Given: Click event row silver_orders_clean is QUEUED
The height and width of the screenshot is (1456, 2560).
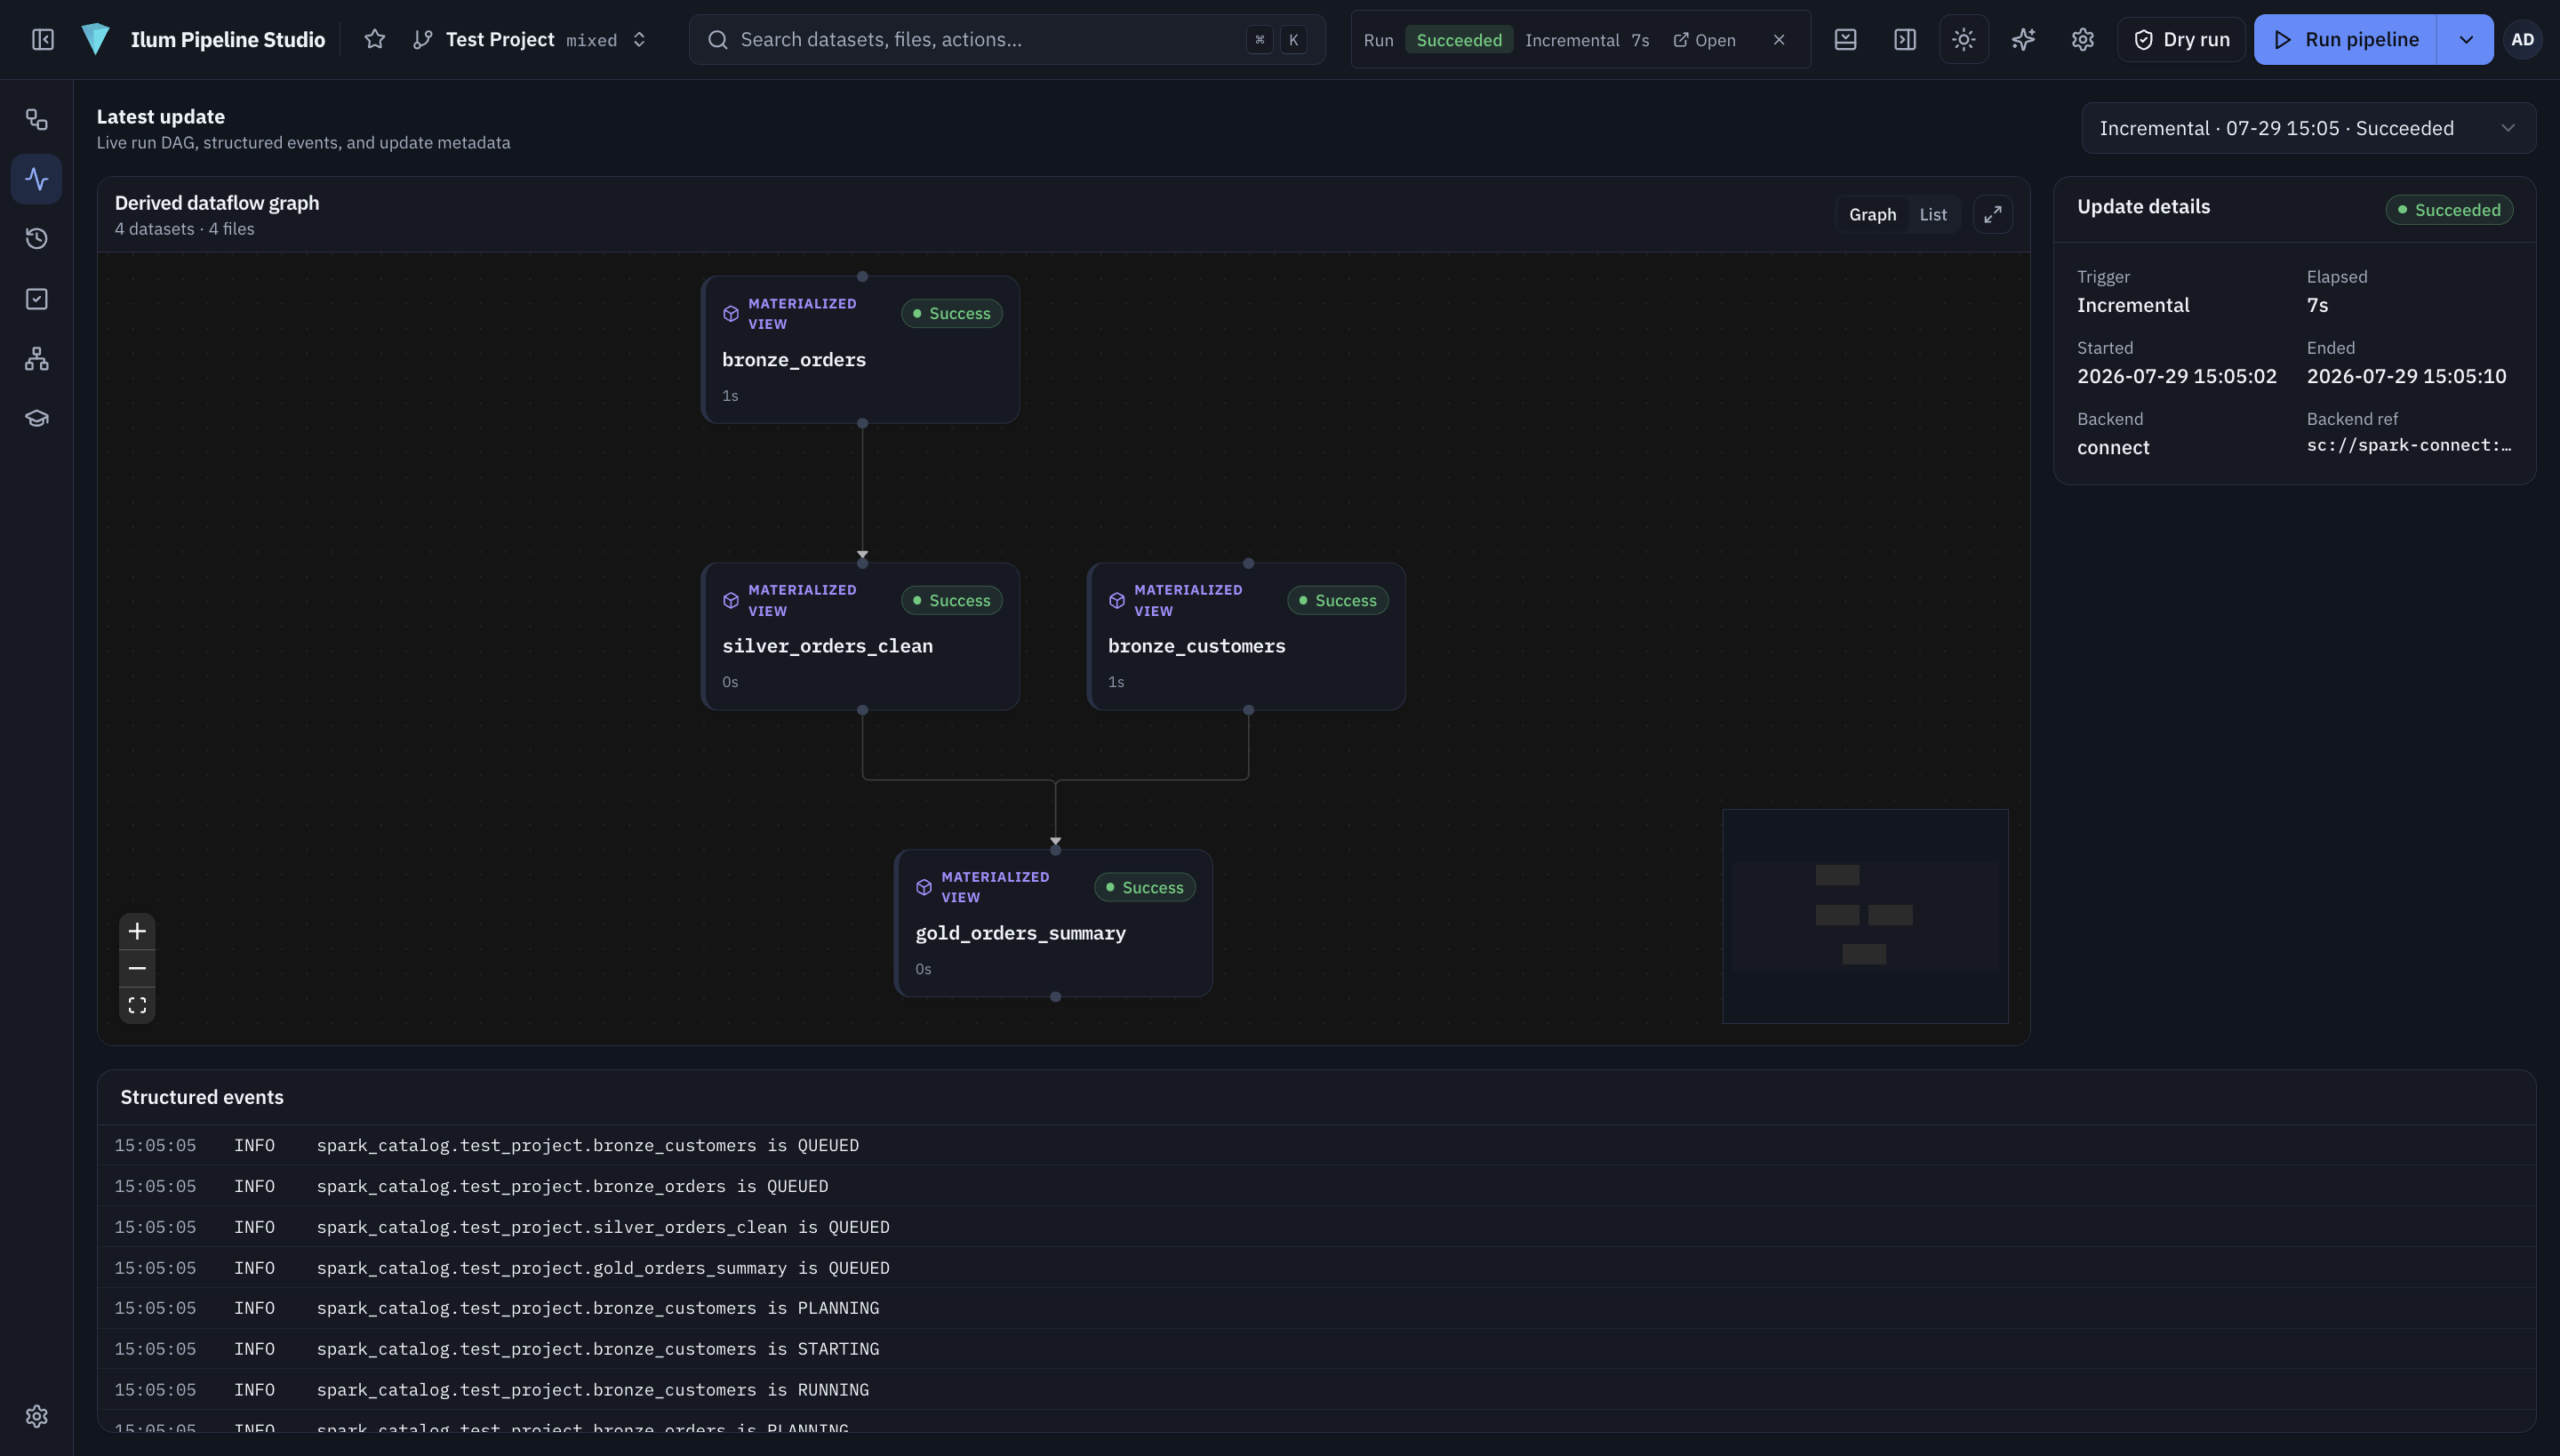Looking at the screenshot, I should point(1316,1227).
